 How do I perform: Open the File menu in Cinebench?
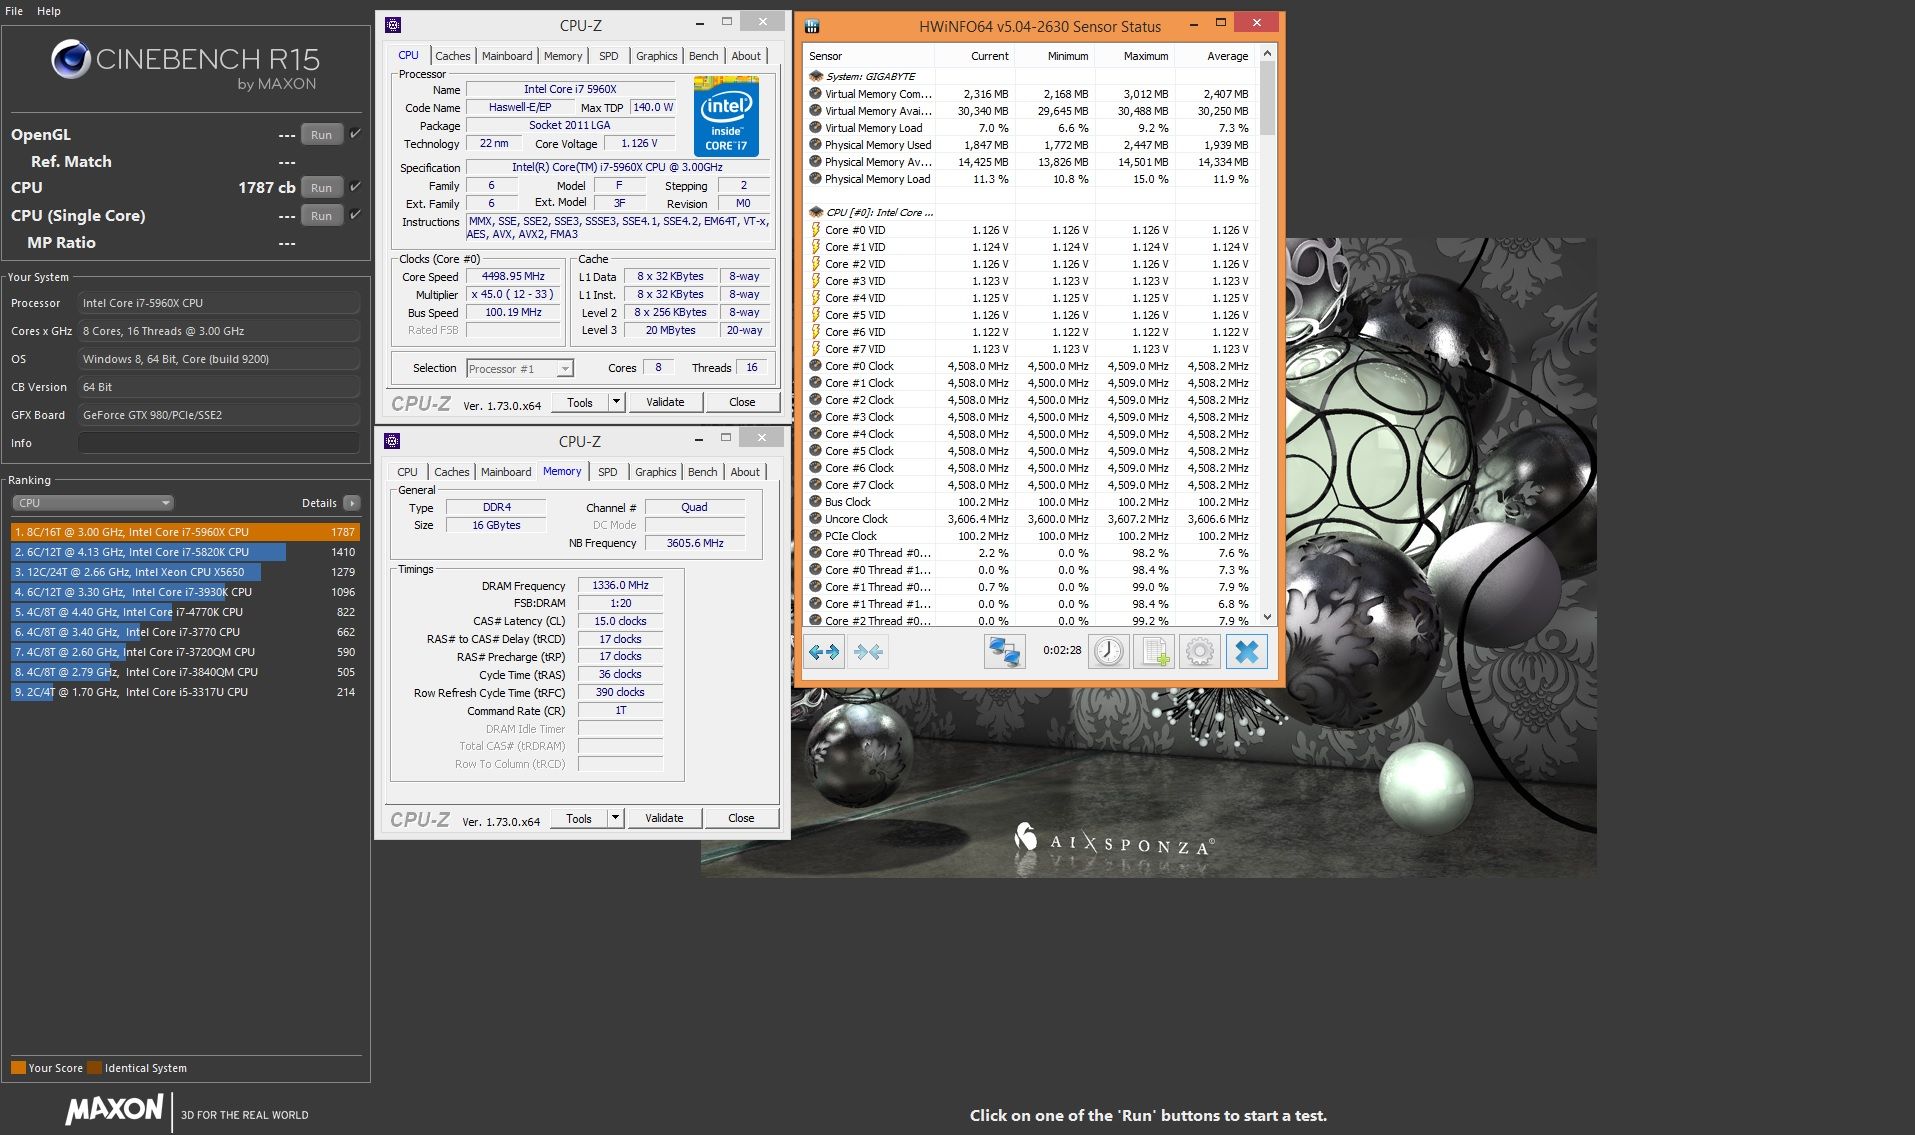tap(14, 11)
